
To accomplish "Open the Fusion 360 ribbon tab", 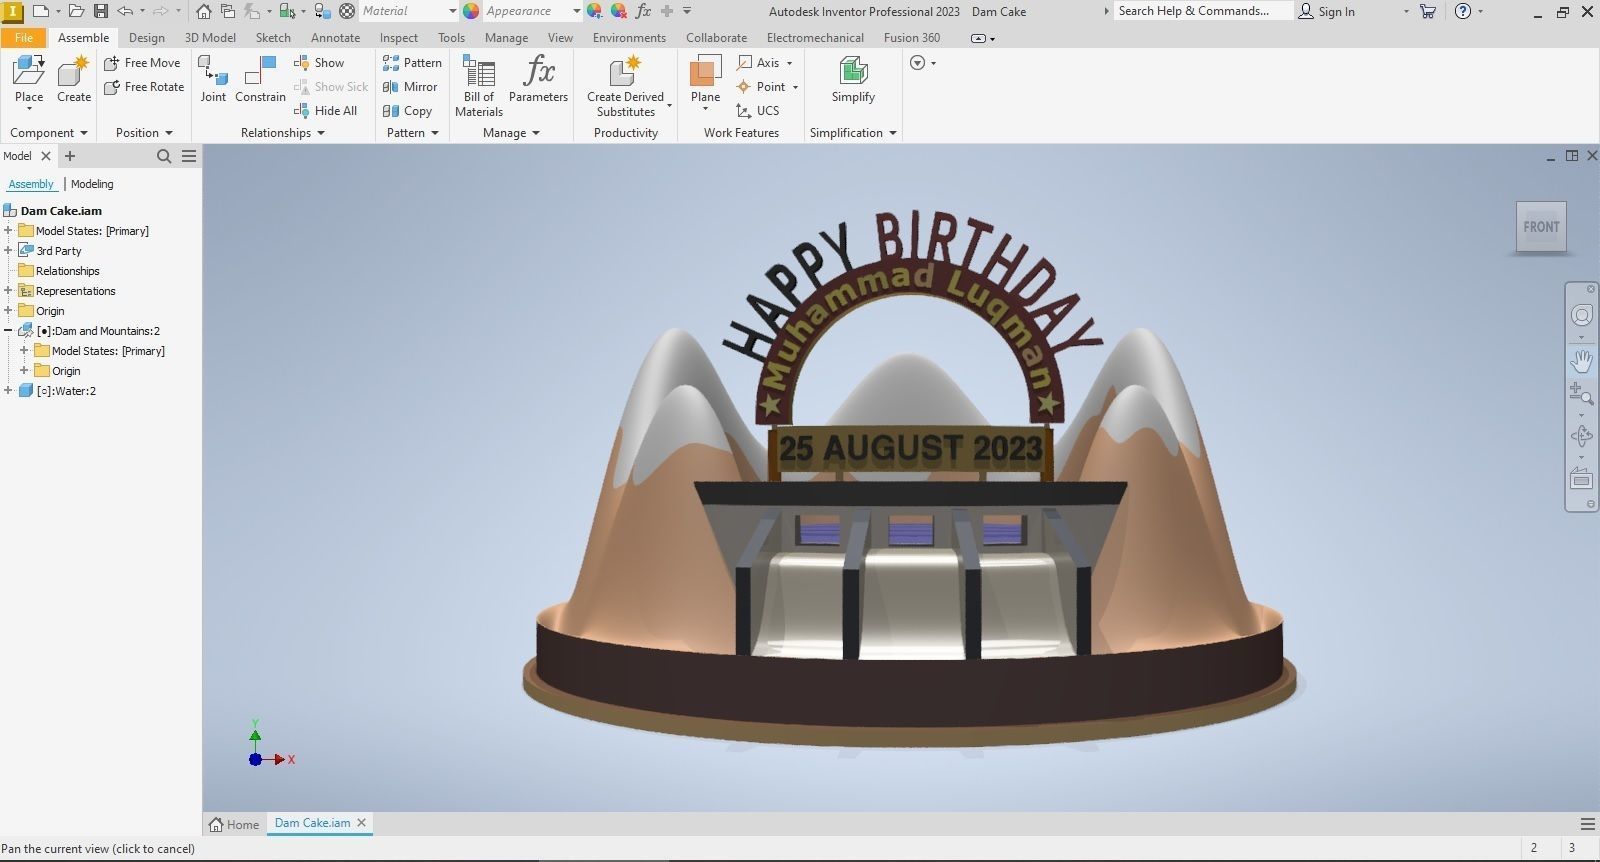I will tap(912, 38).
